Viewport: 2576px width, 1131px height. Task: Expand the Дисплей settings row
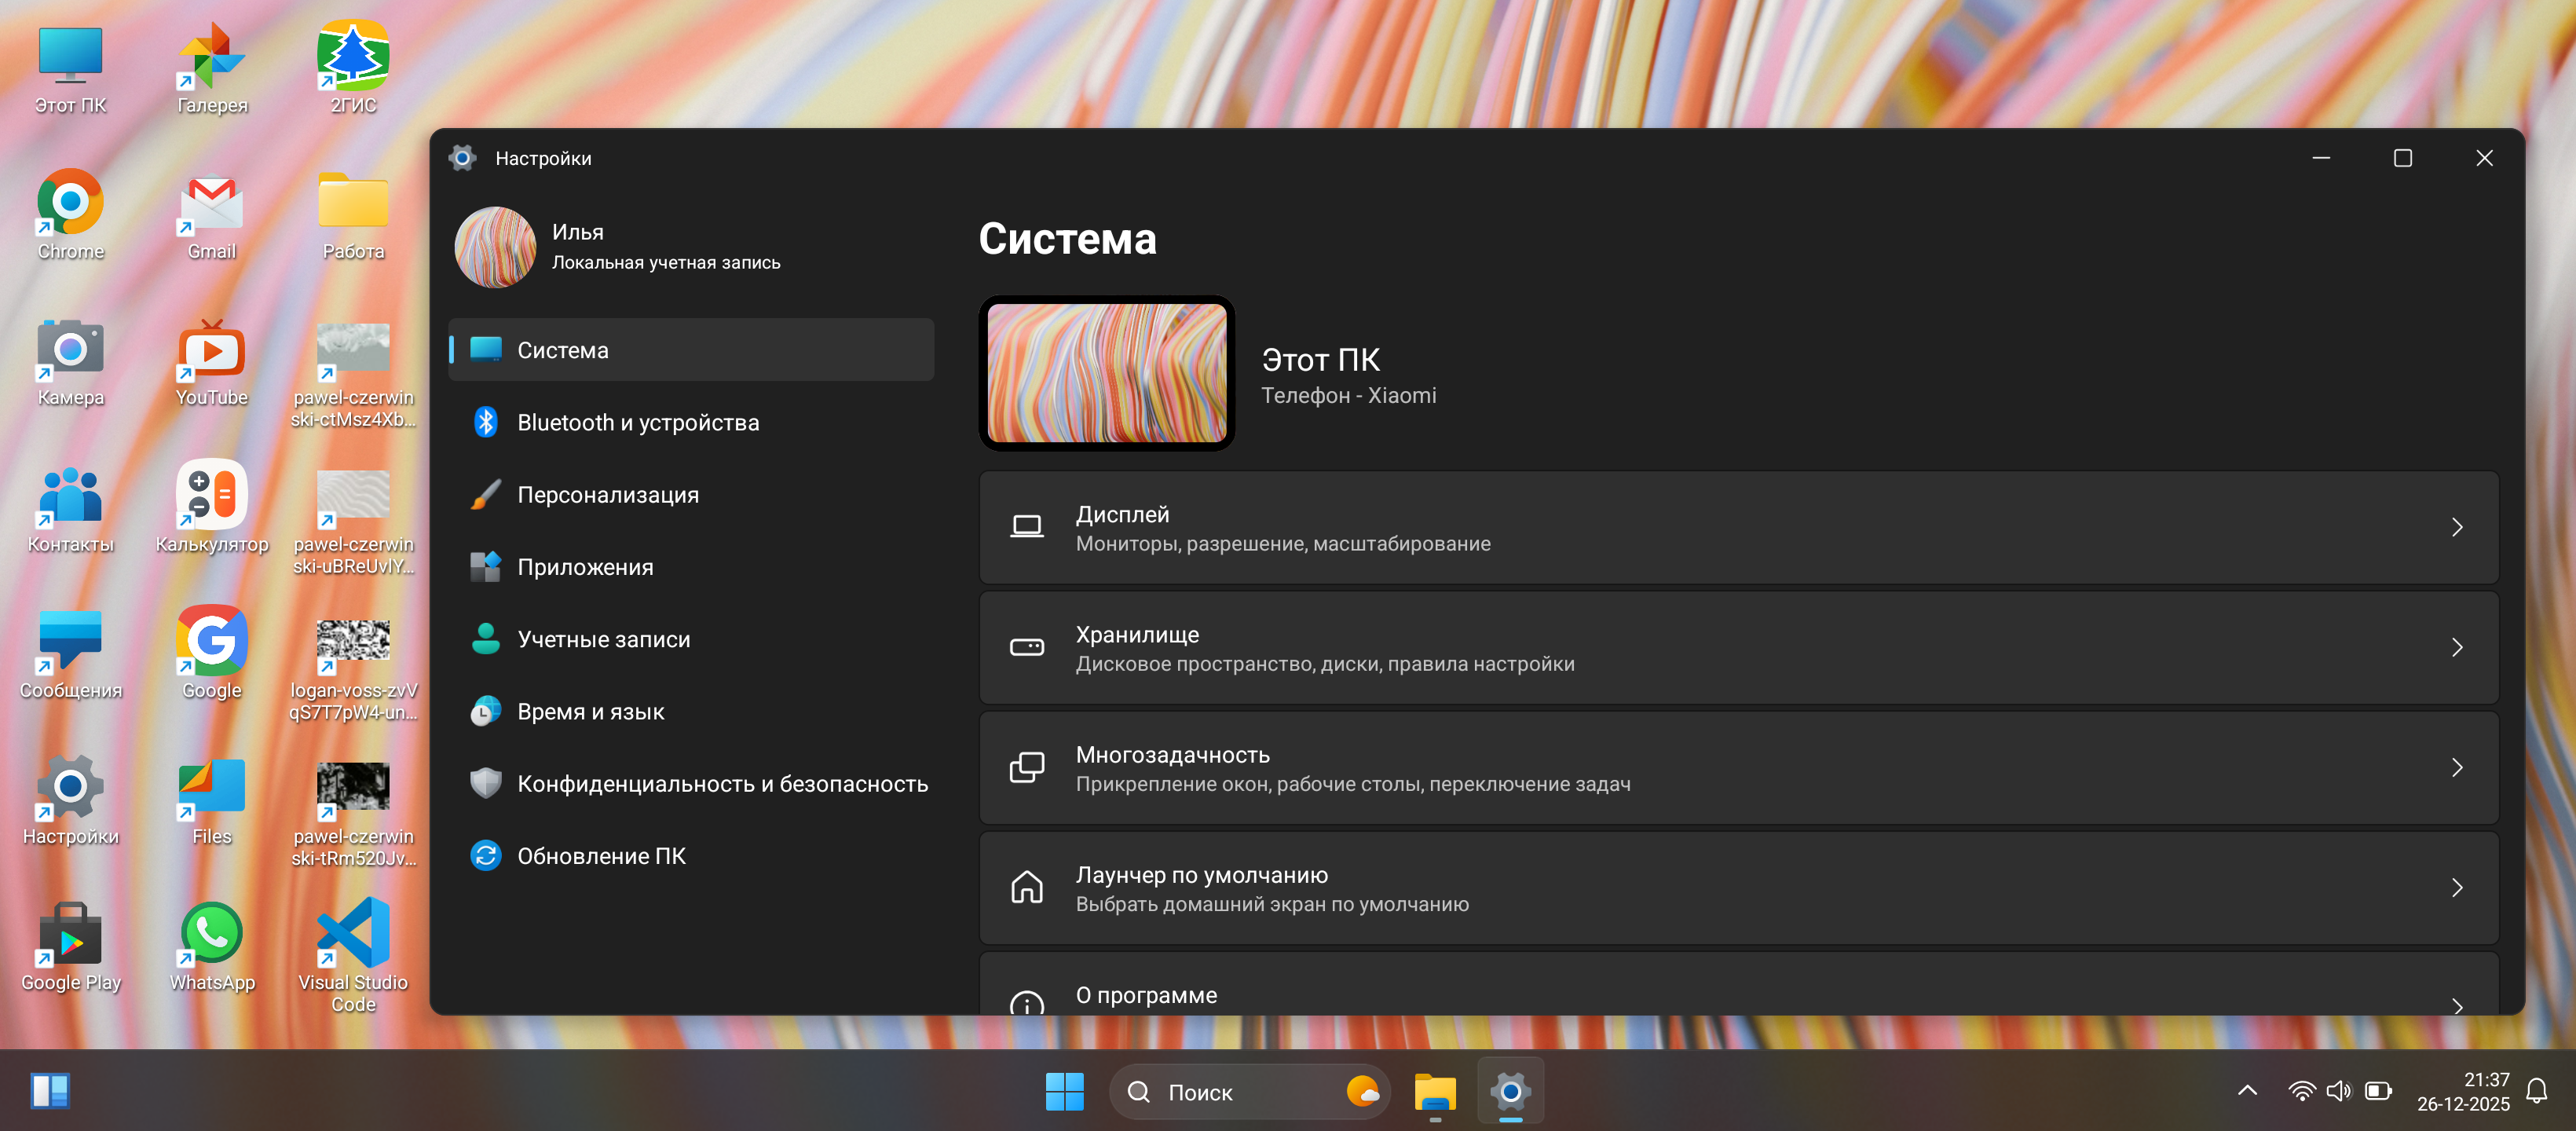pos(1738,527)
